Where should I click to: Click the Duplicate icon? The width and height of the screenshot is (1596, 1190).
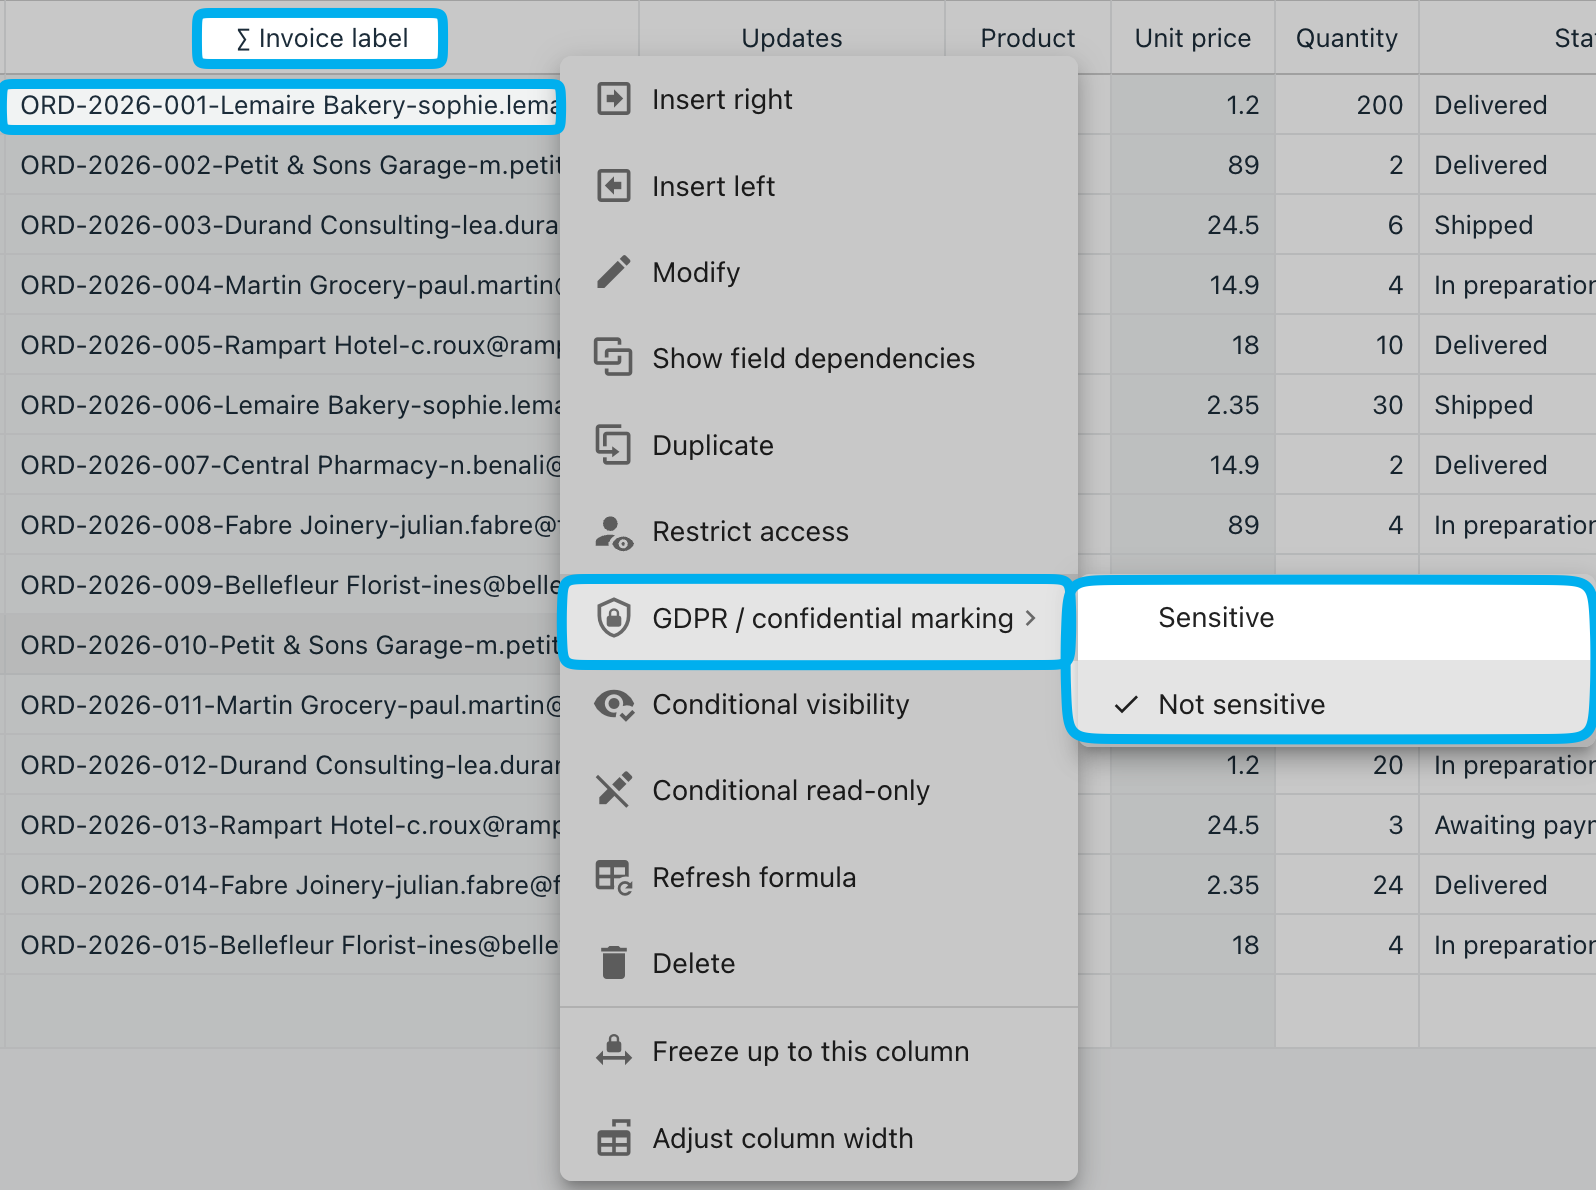614,445
